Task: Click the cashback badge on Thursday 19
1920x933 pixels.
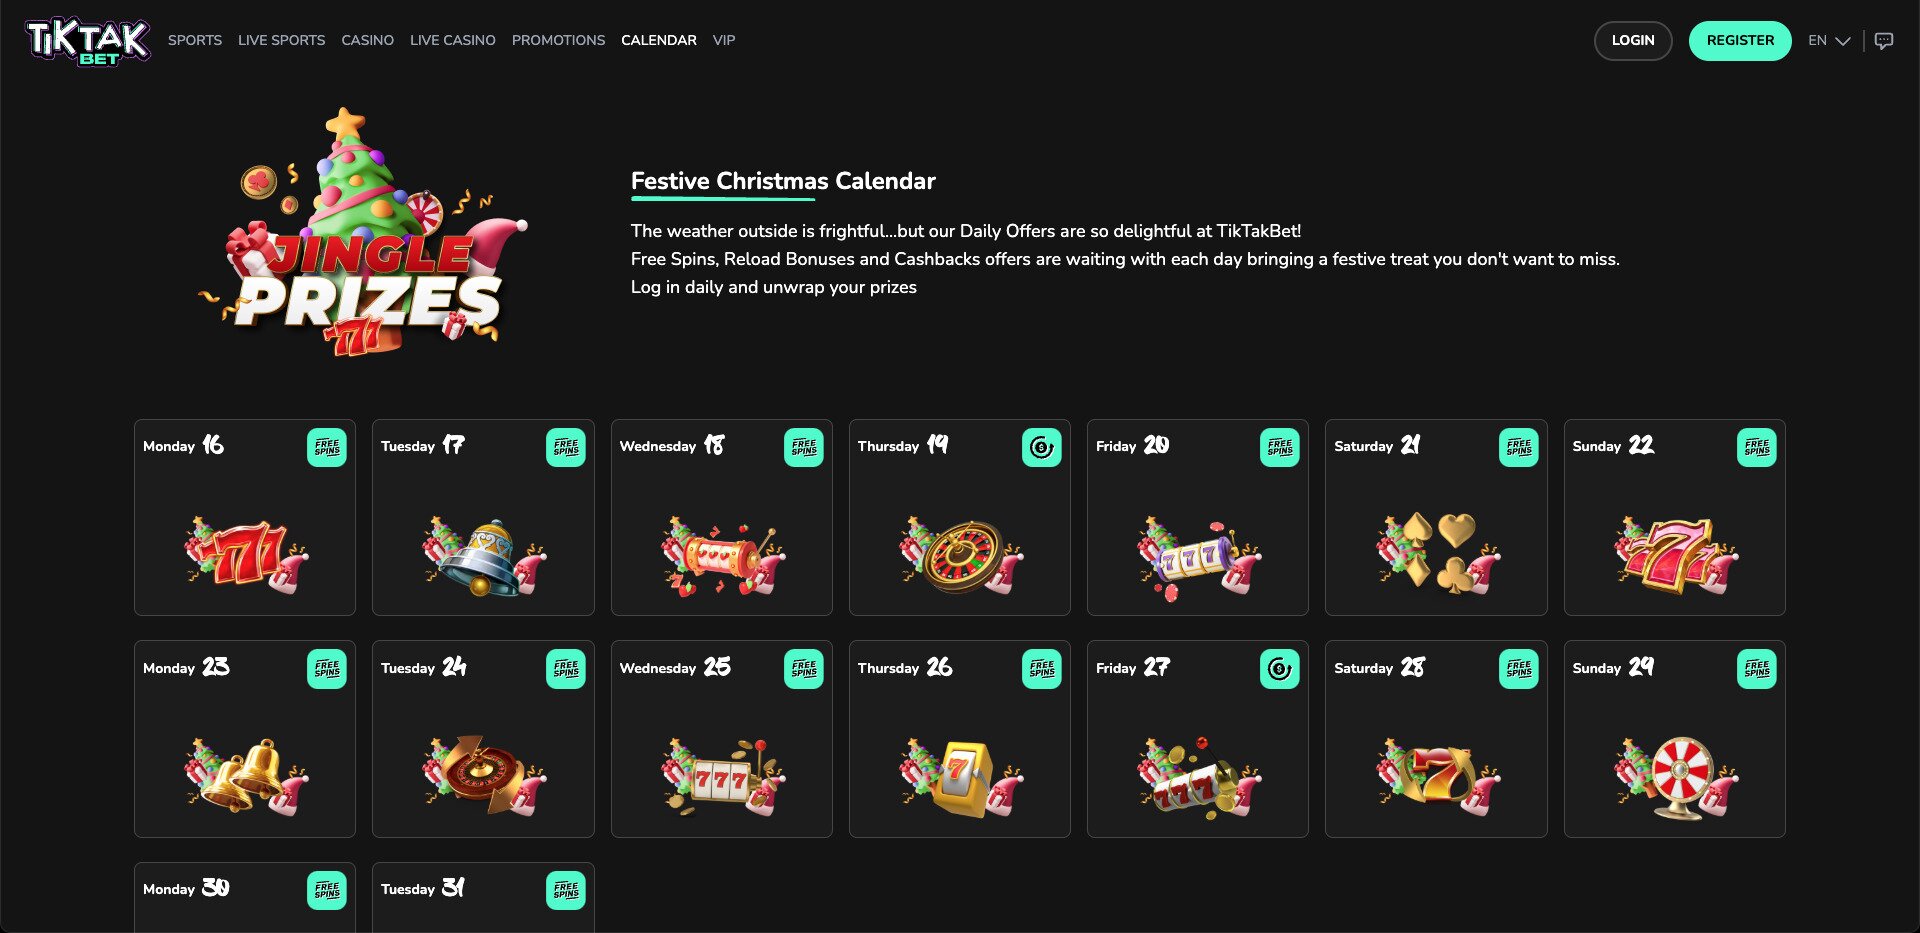Action: (x=1041, y=447)
